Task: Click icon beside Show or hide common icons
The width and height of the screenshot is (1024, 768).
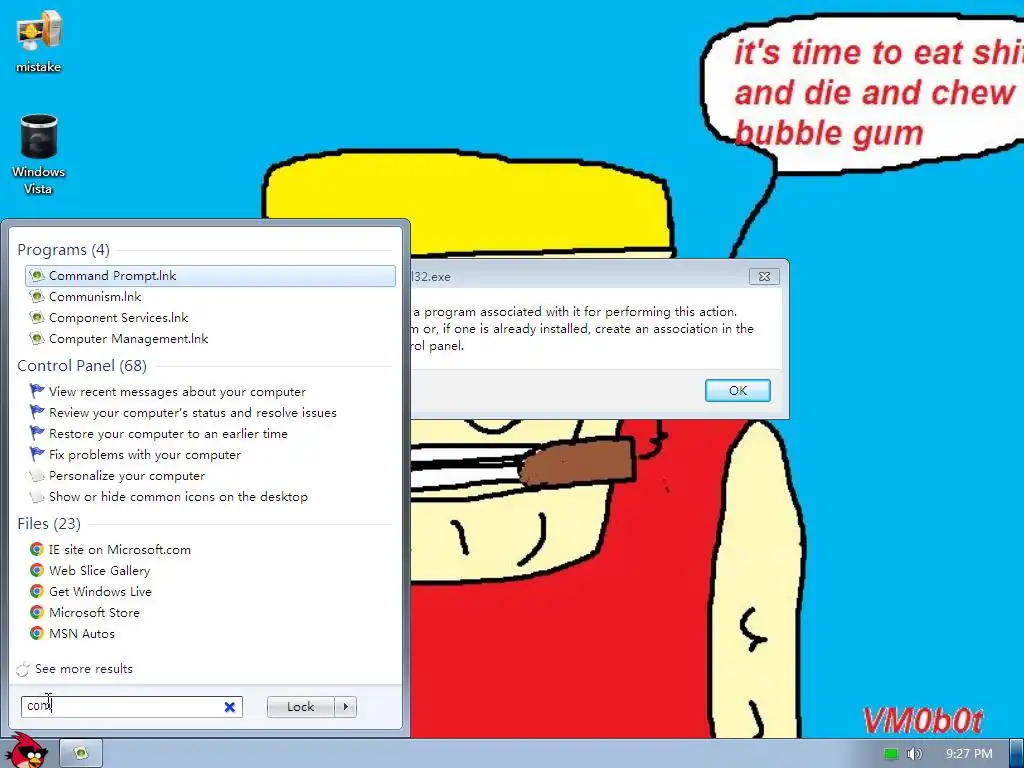Action: (37, 496)
